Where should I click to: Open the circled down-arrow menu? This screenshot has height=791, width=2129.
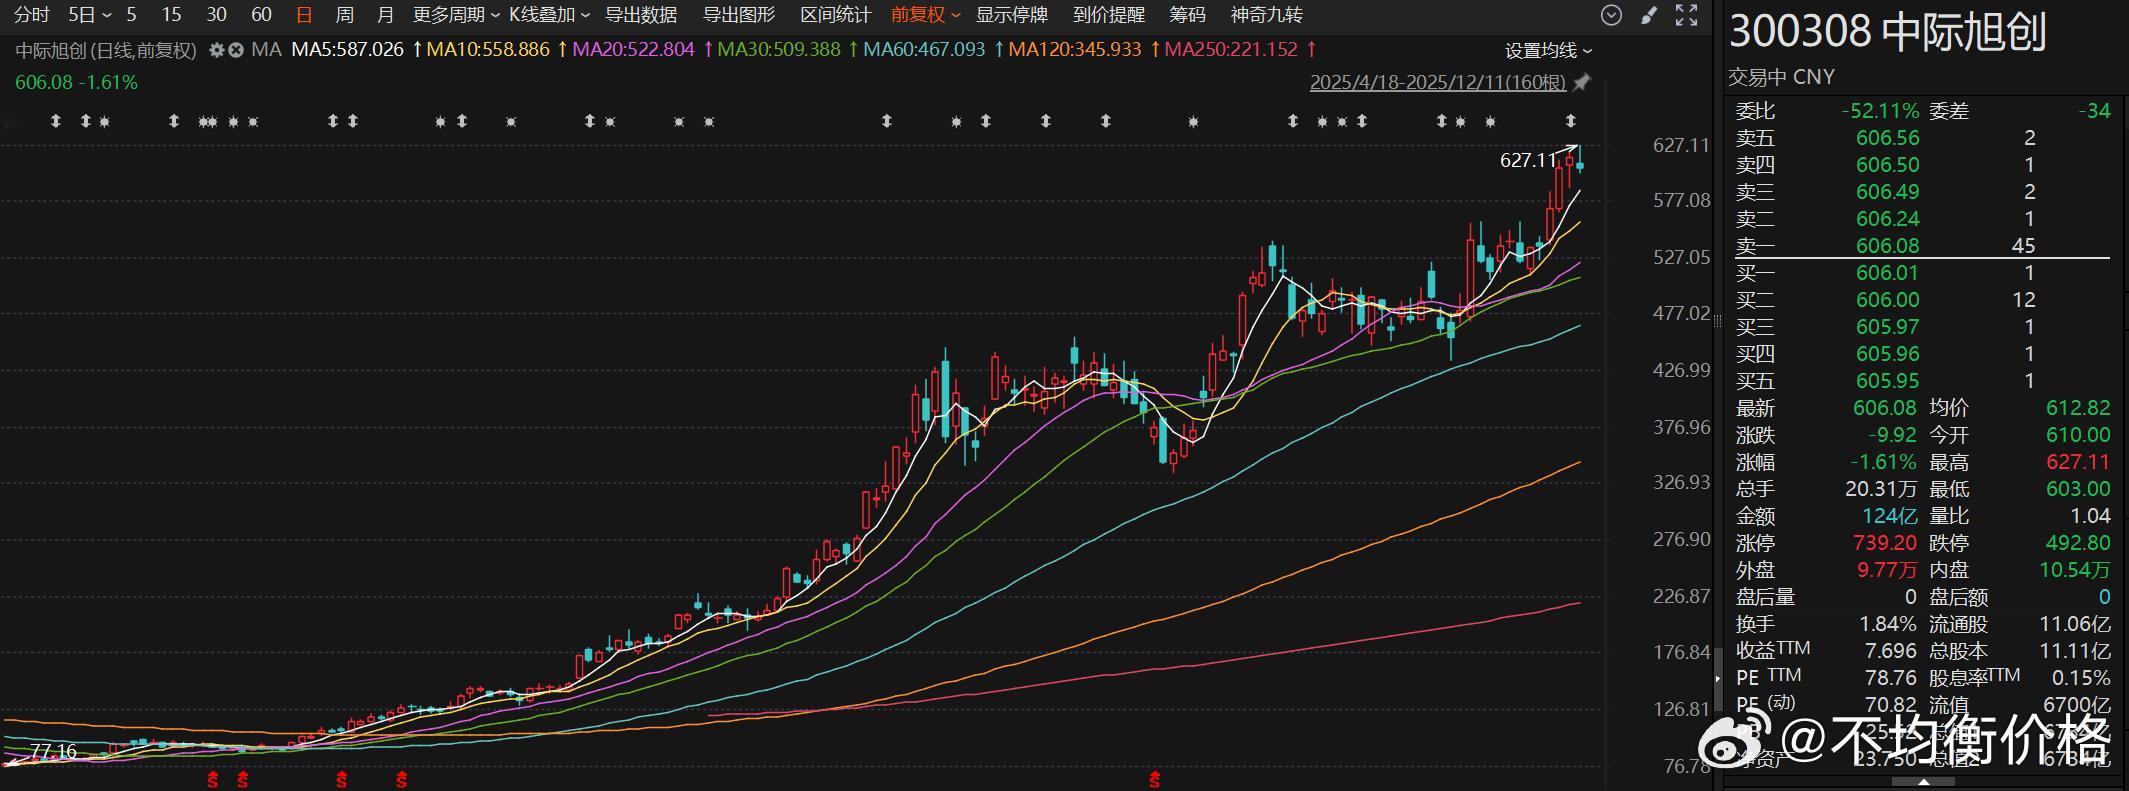(x=1611, y=15)
